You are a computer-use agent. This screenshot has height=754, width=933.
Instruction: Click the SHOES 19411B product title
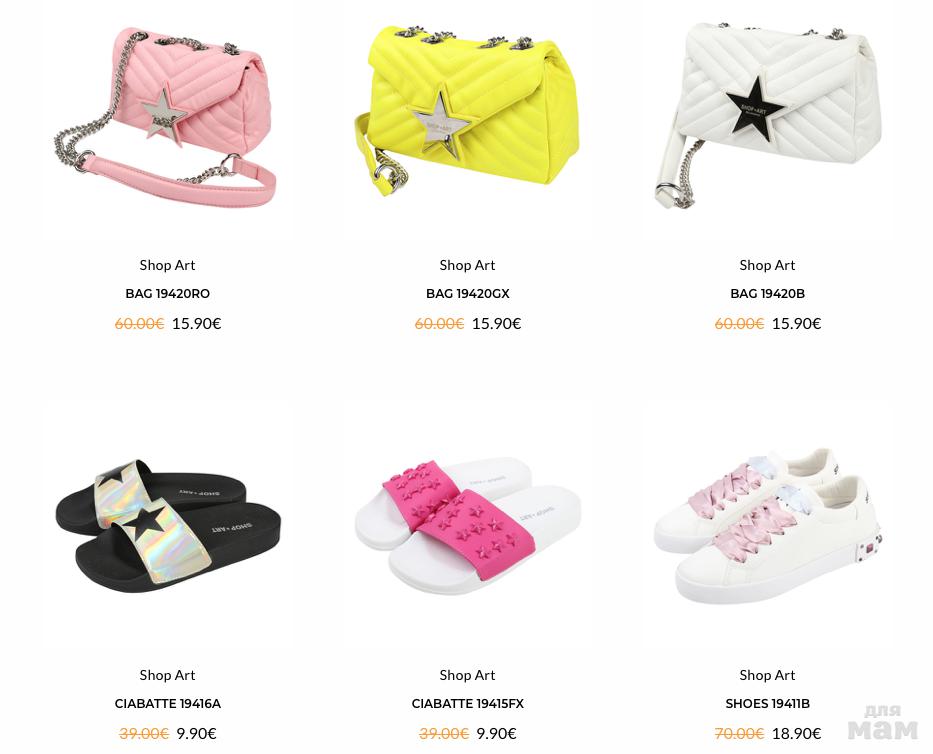pyautogui.click(x=768, y=703)
